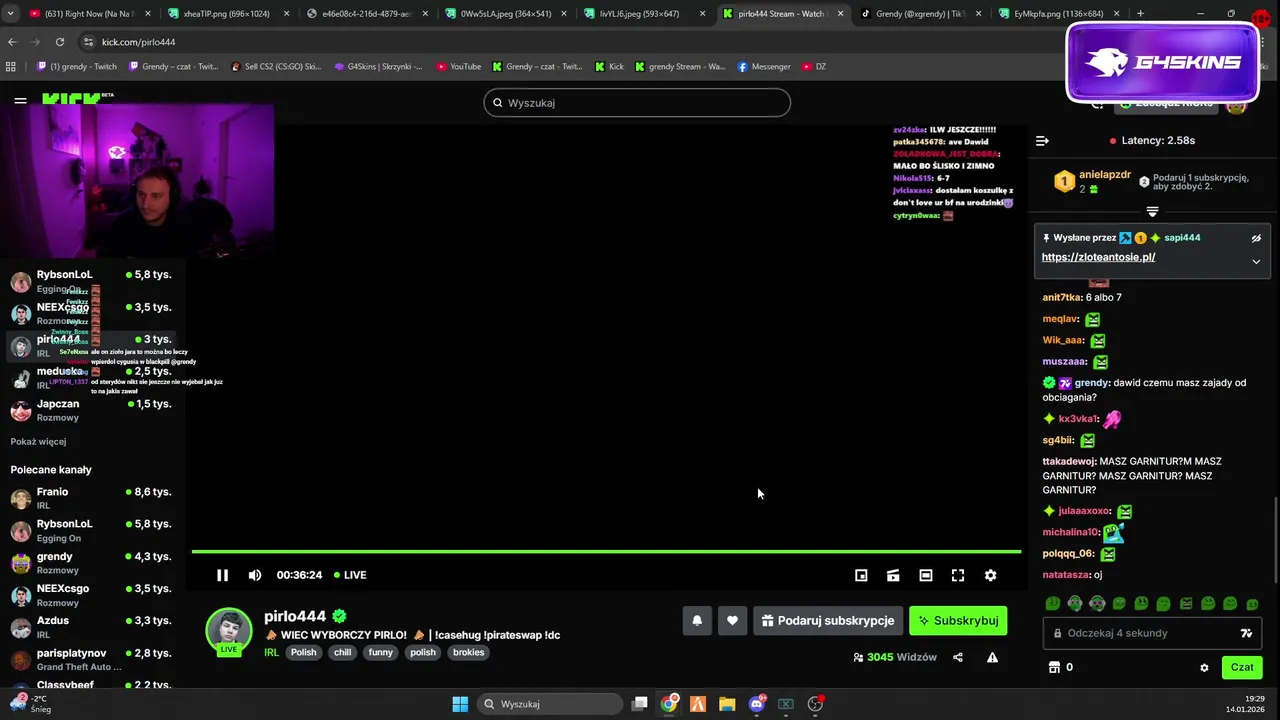Screen dimensions: 1280x720
Task: Reload the page in the browser toolbar
Action: 60,42
